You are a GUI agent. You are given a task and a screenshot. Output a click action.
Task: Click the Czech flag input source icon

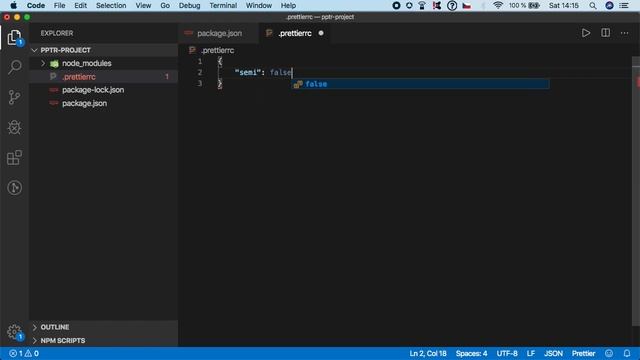coord(467,5)
